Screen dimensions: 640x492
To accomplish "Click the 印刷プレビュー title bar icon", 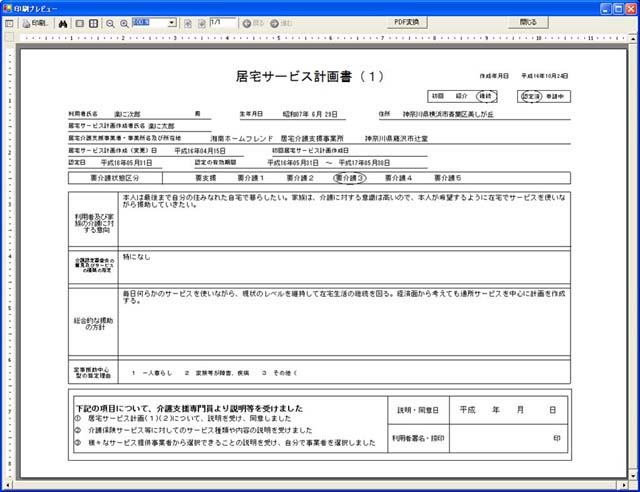I will [7, 8].
